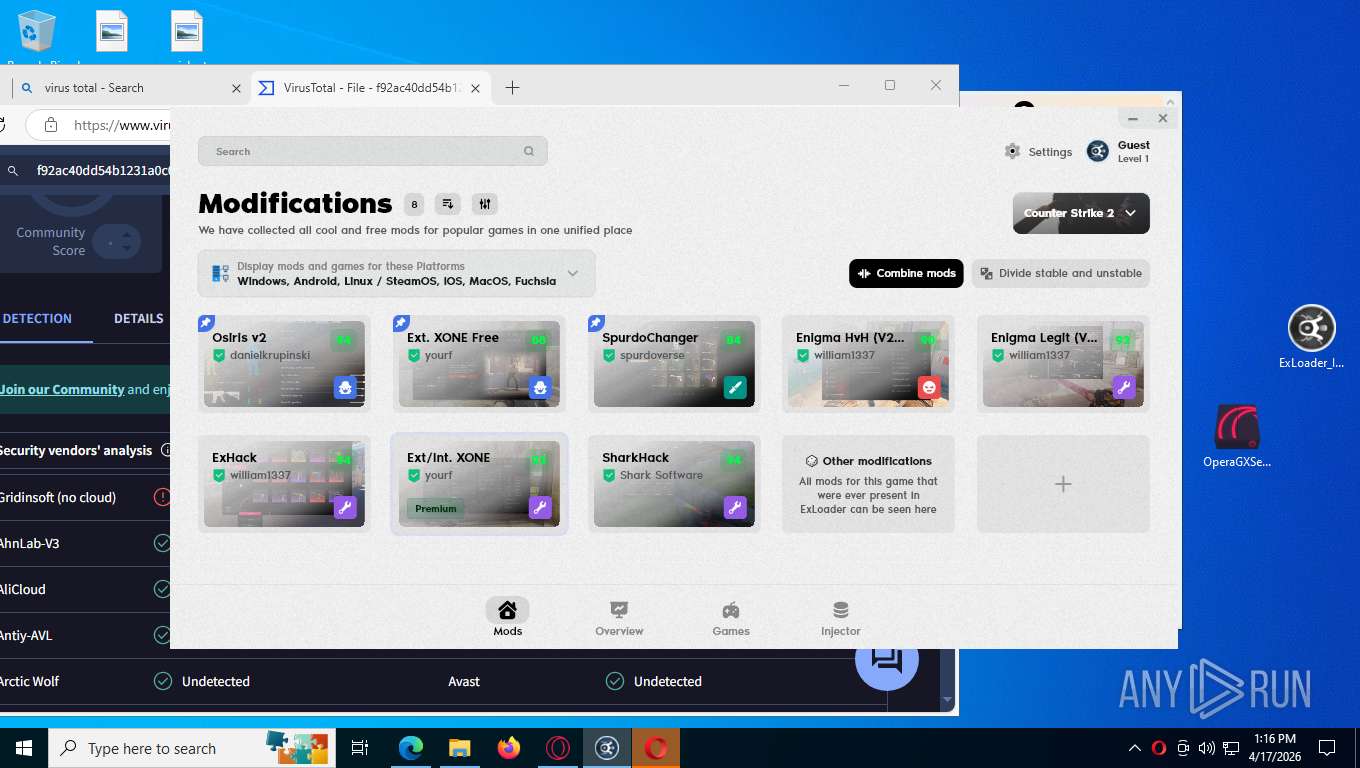The width and height of the screenshot is (1360, 768).
Task: Switch to the Games tab
Action: [x=731, y=617]
